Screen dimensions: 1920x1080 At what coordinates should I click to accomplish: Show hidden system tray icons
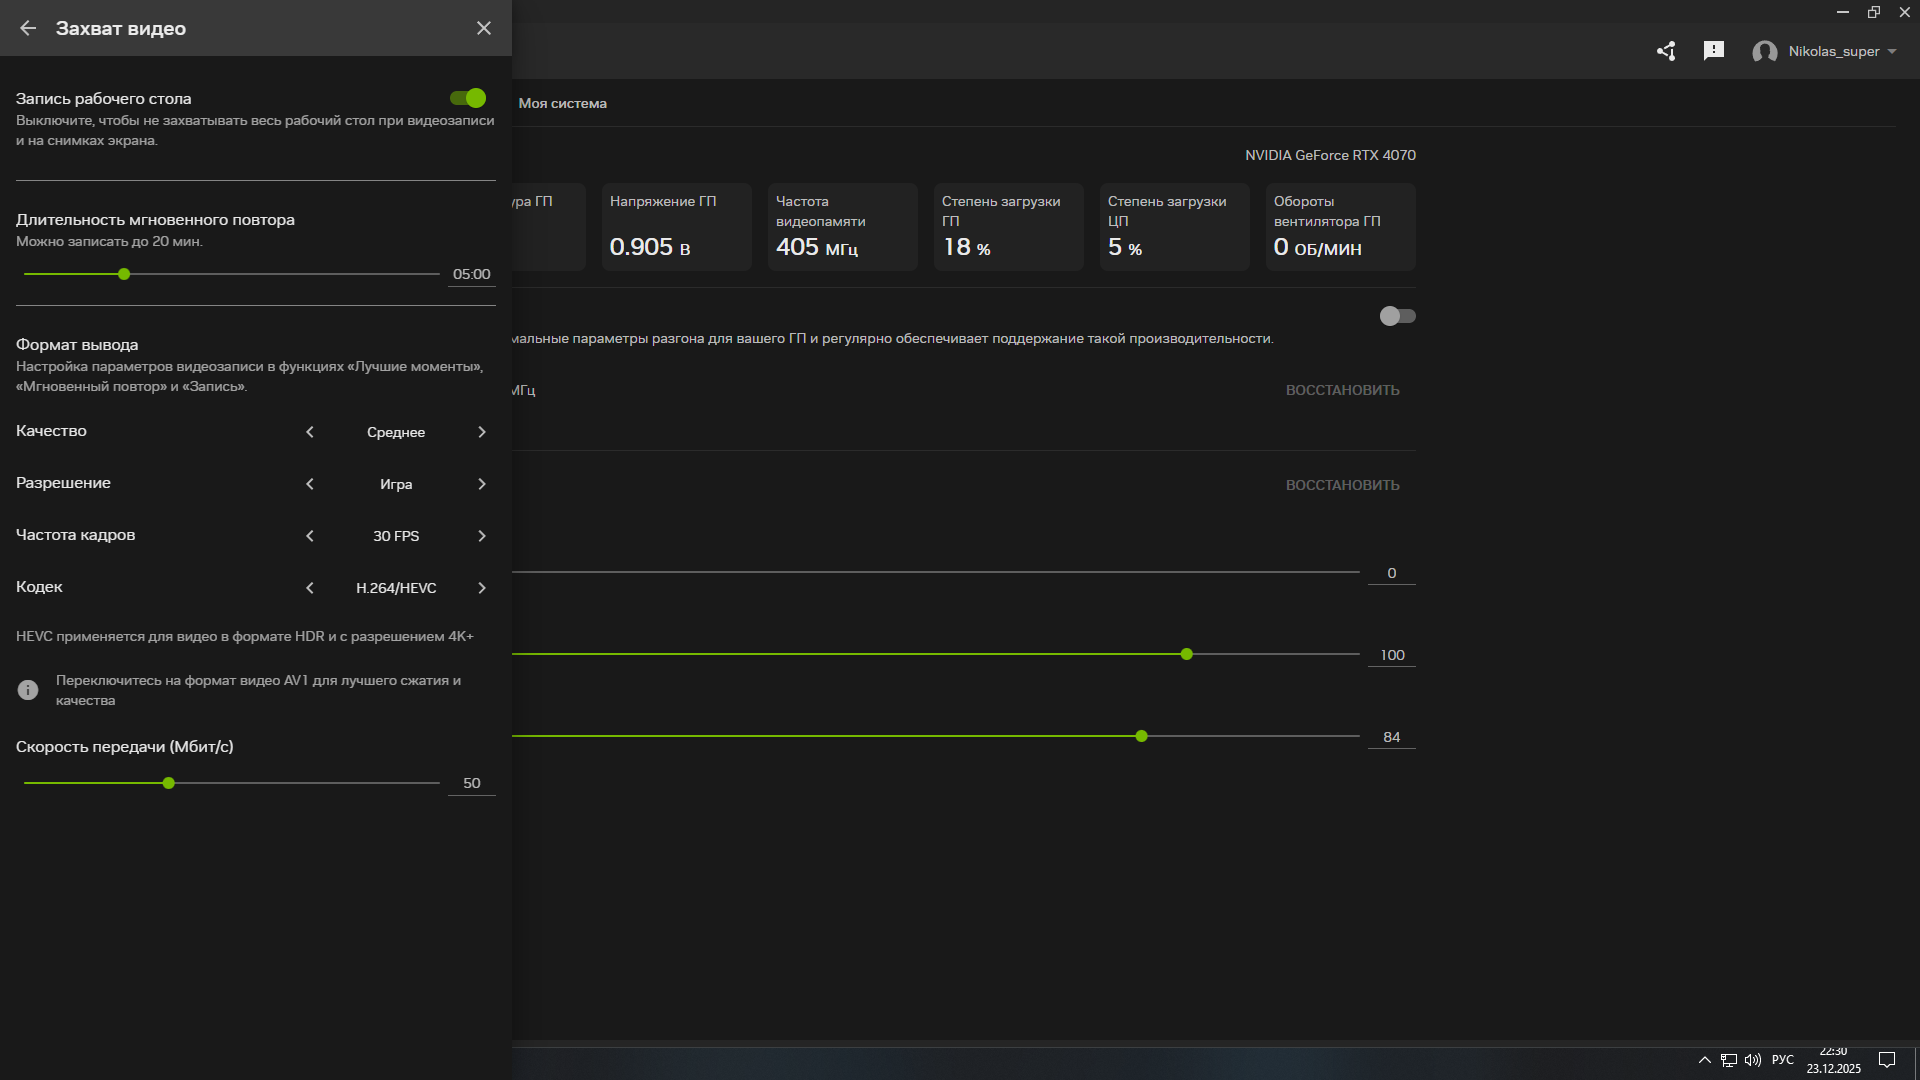(1705, 1060)
